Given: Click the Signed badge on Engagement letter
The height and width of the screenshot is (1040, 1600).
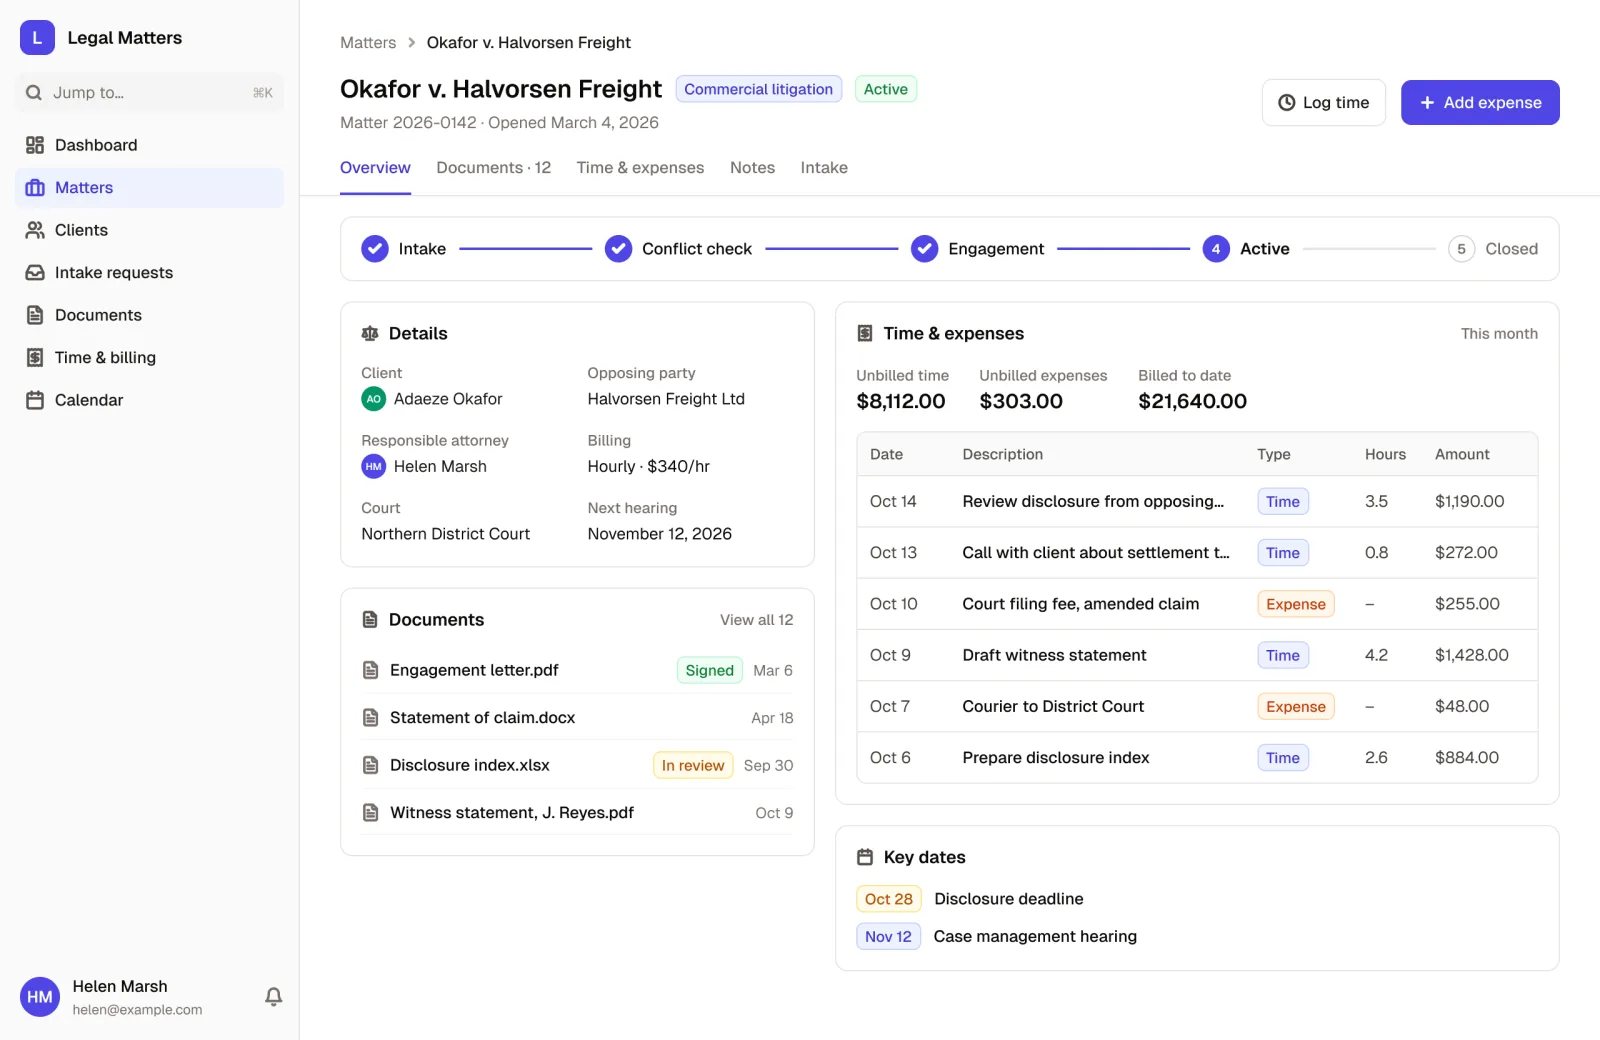Looking at the screenshot, I should click(710, 670).
